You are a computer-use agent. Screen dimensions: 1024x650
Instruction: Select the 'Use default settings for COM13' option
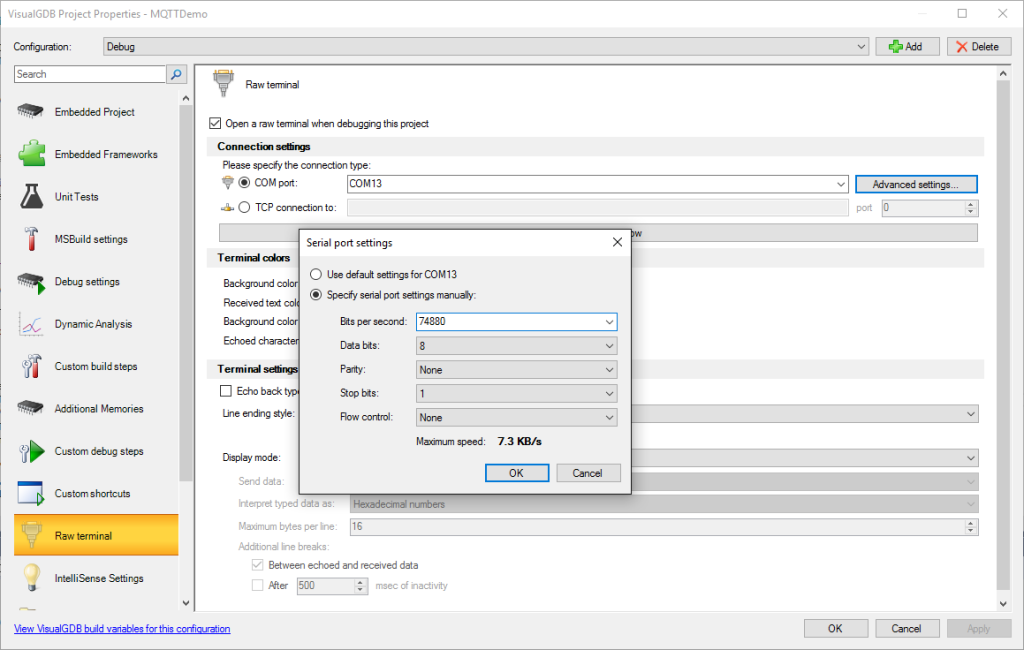pyautogui.click(x=316, y=273)
